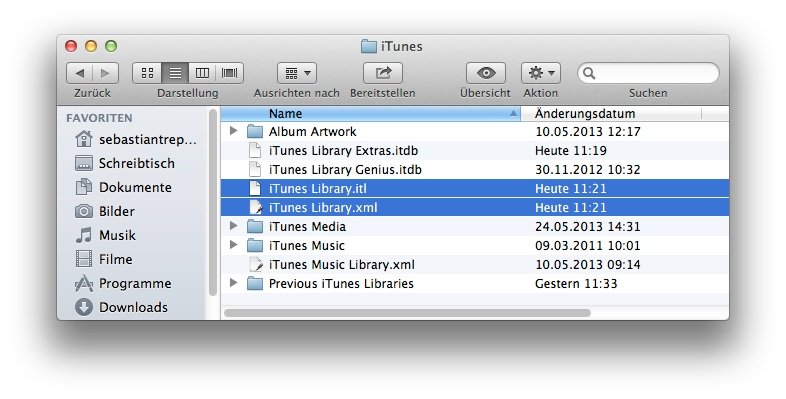Click the date "24.05.2013 14:31"
This screenshot has height=399, width=786.
[x=588, y=227]
